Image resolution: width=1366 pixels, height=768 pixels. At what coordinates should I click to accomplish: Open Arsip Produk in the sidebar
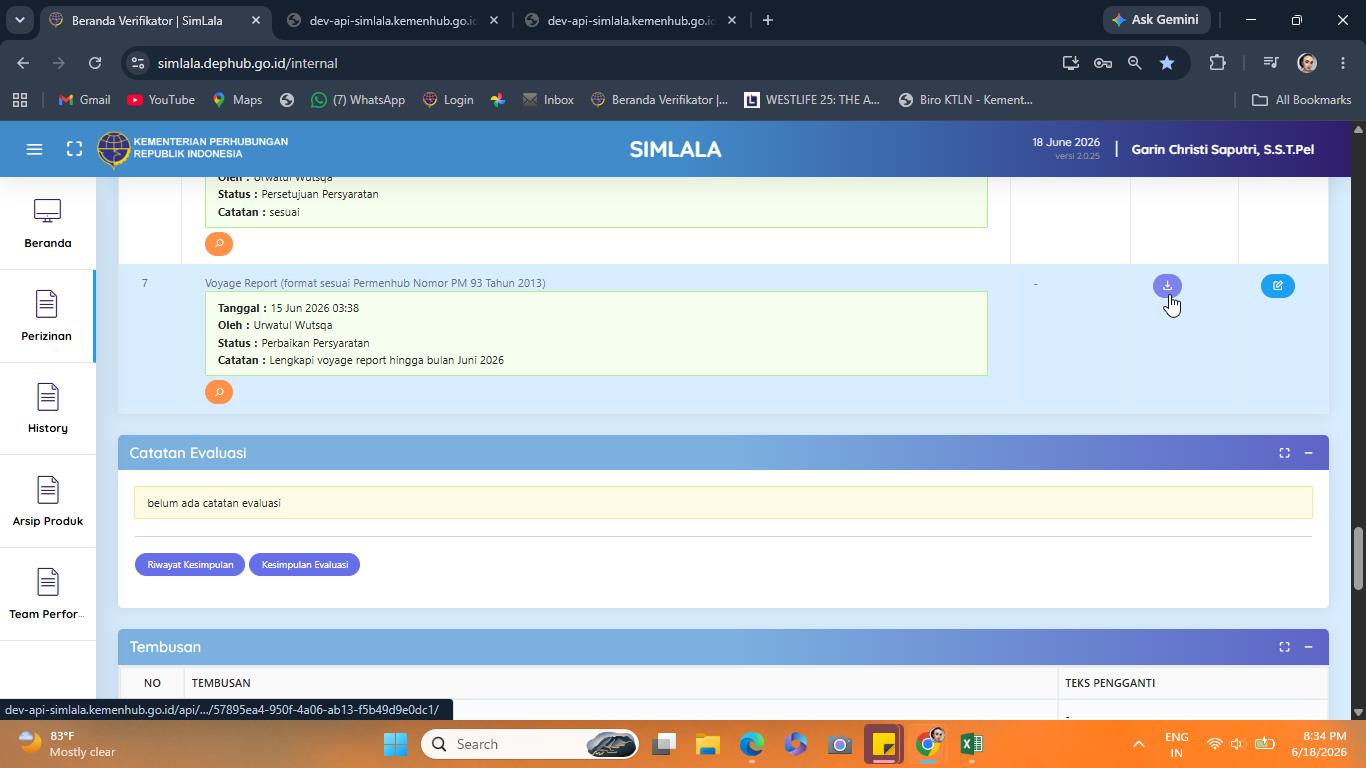(48, 502)
